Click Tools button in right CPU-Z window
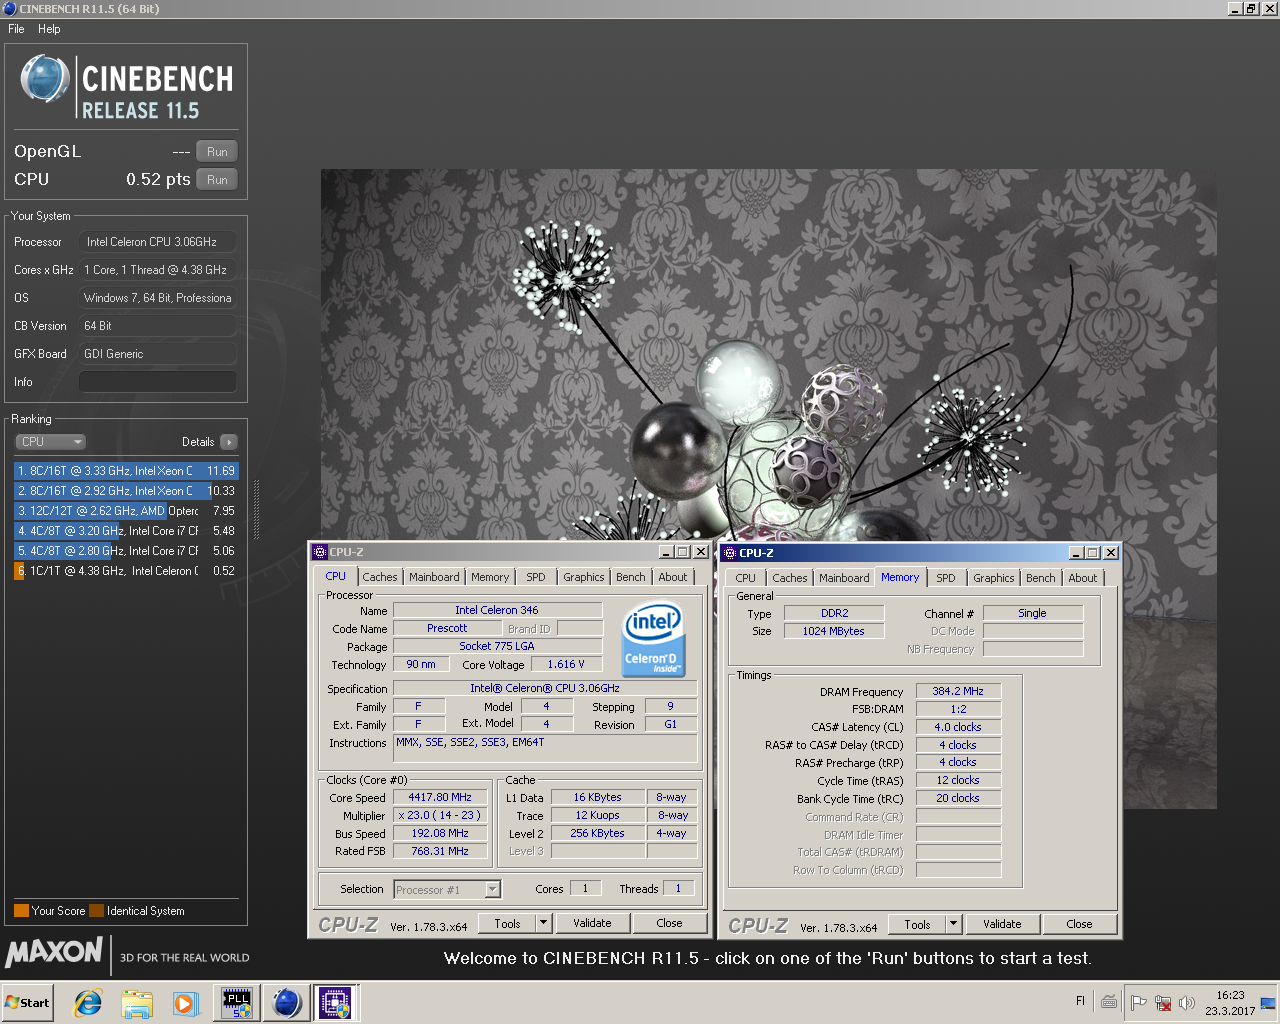 [x=917, y=925]
